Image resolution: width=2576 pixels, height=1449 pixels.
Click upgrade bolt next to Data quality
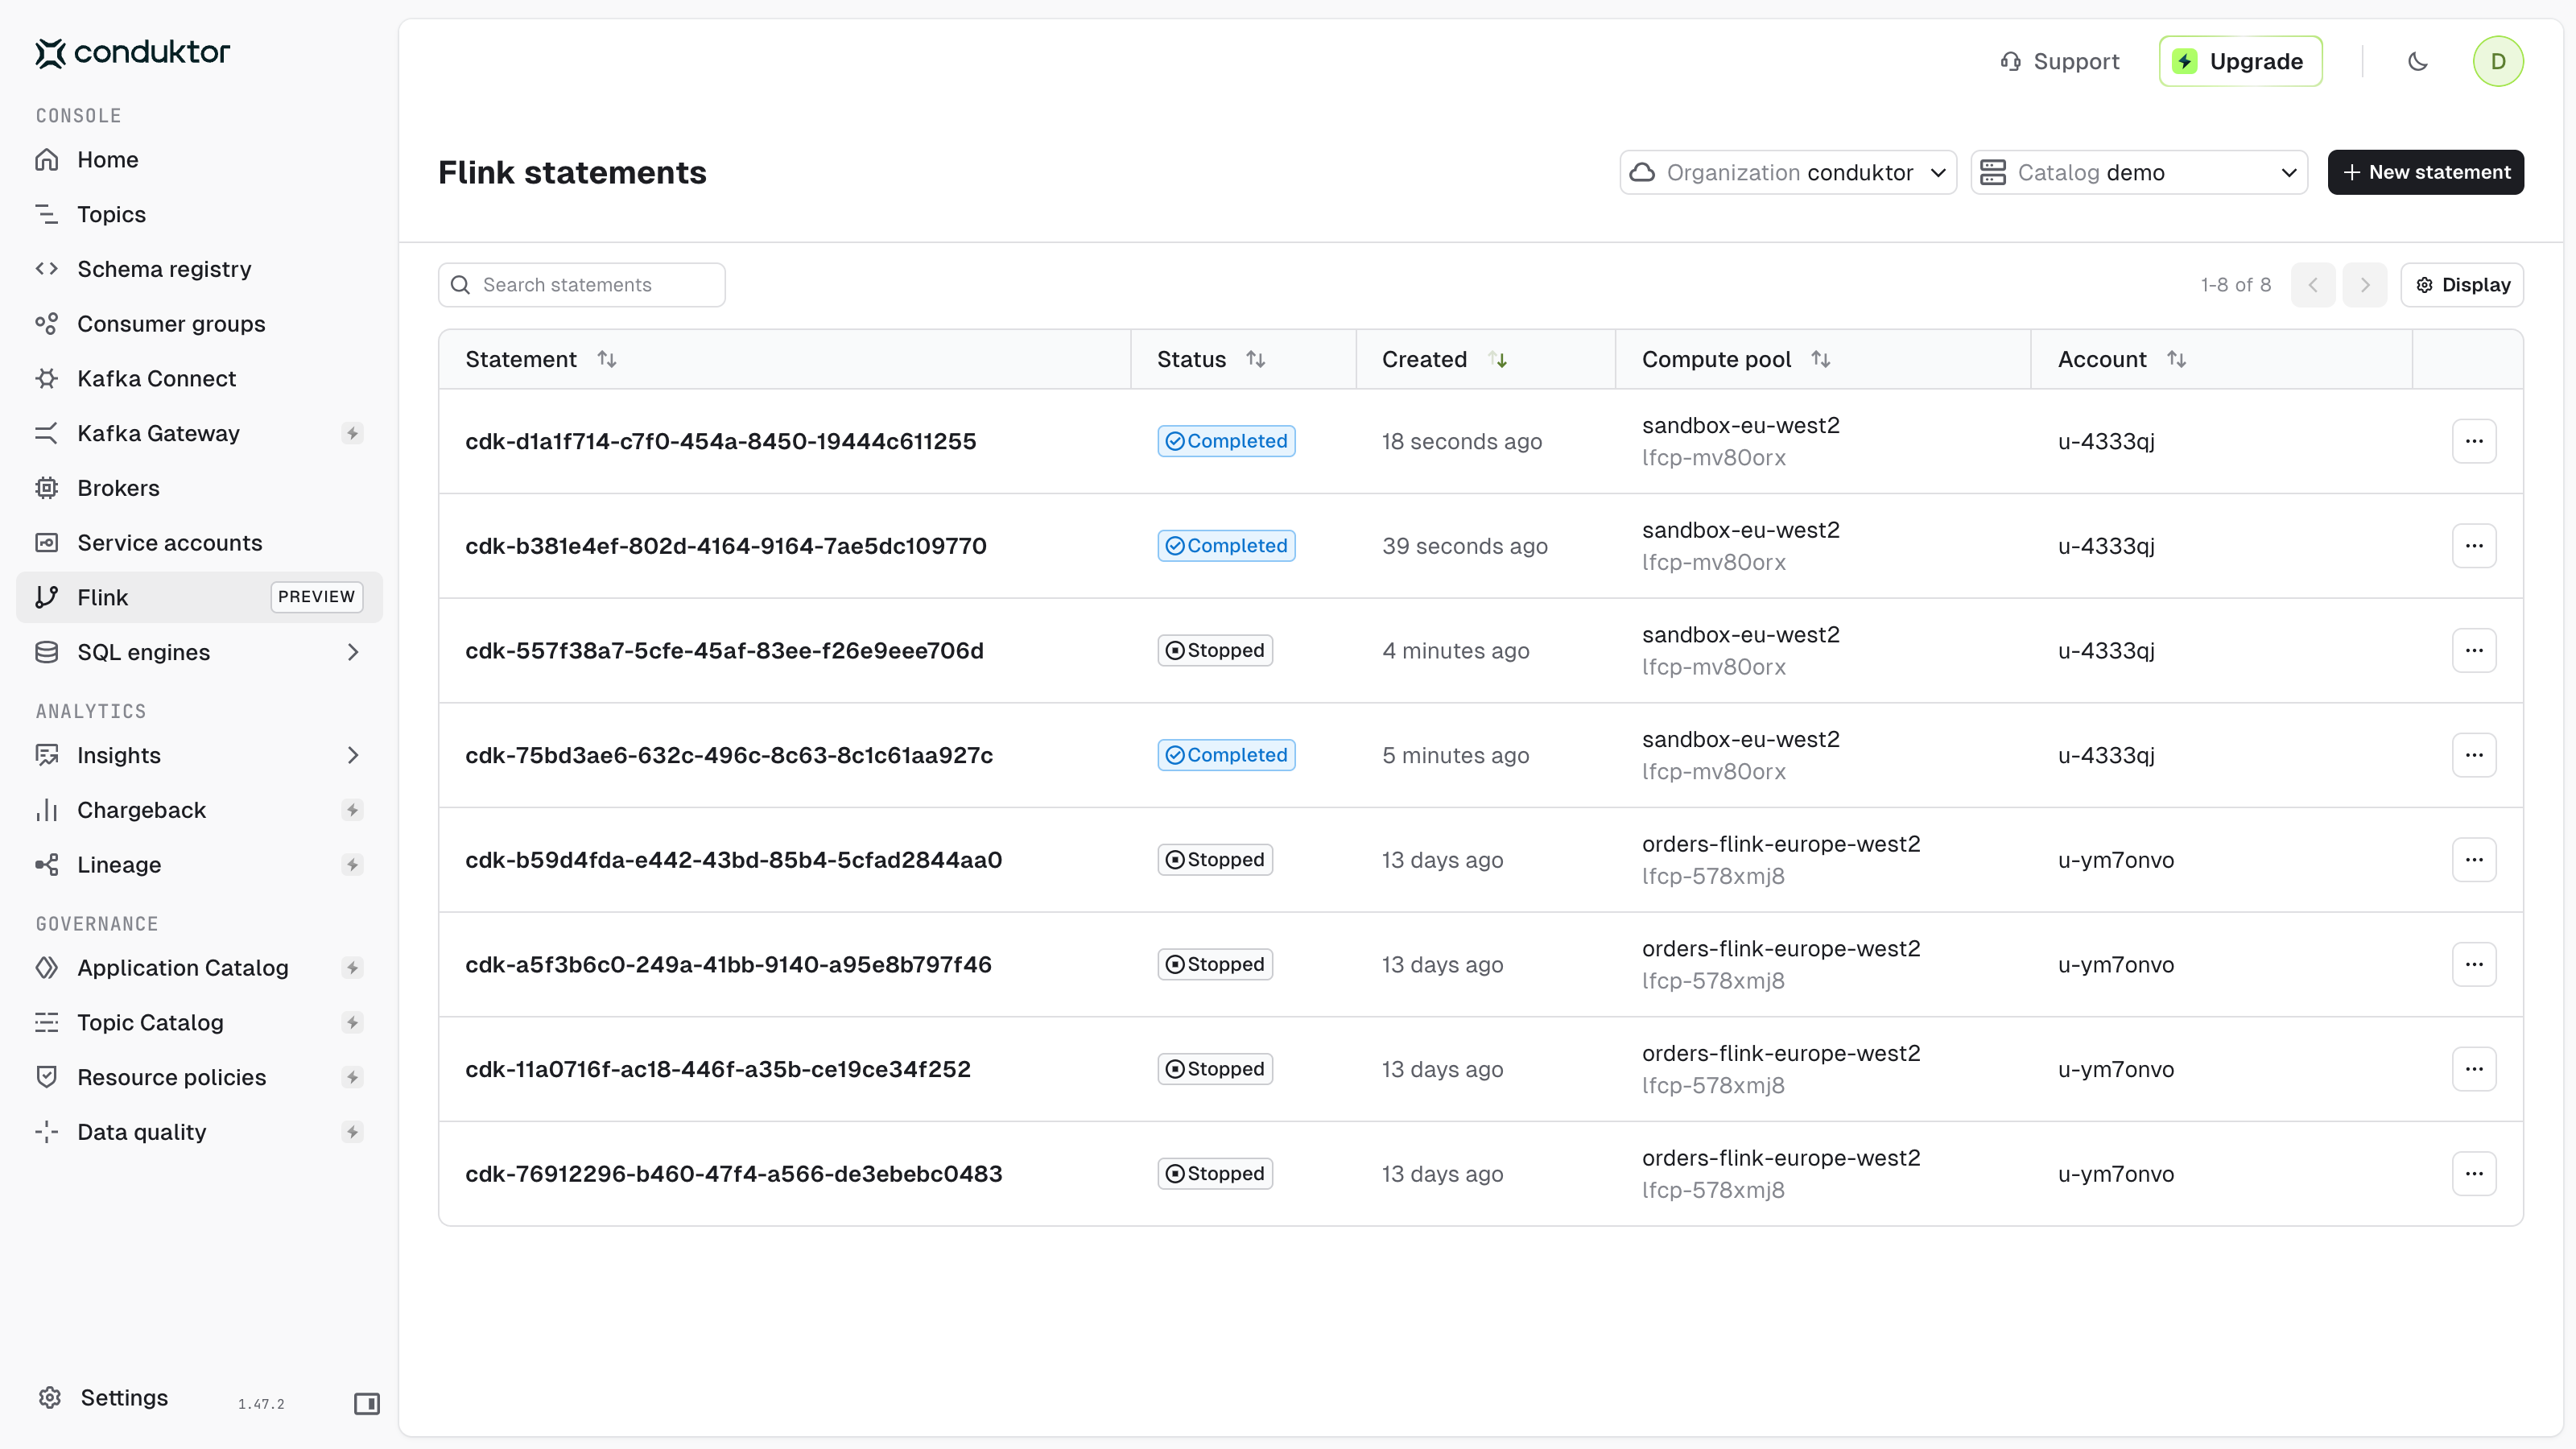[352, 1132]
